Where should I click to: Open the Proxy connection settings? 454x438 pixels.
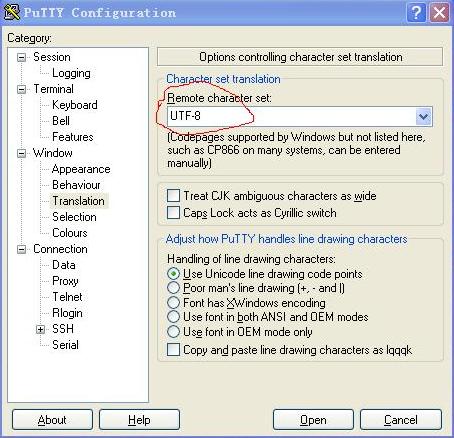(x=65, y=281)
